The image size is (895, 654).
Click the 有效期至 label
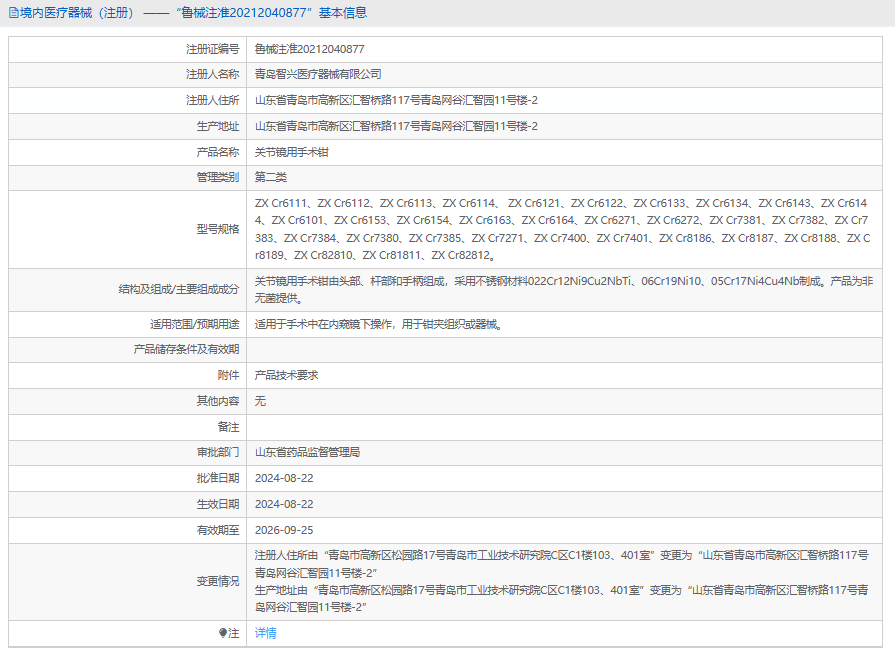click(218, 530)
